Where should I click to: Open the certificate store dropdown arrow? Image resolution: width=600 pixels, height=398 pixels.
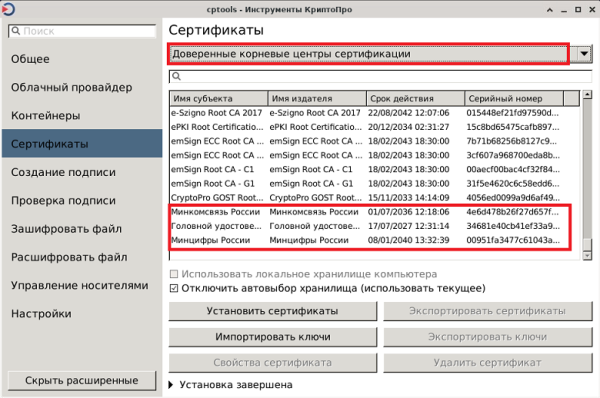(584, 54)
